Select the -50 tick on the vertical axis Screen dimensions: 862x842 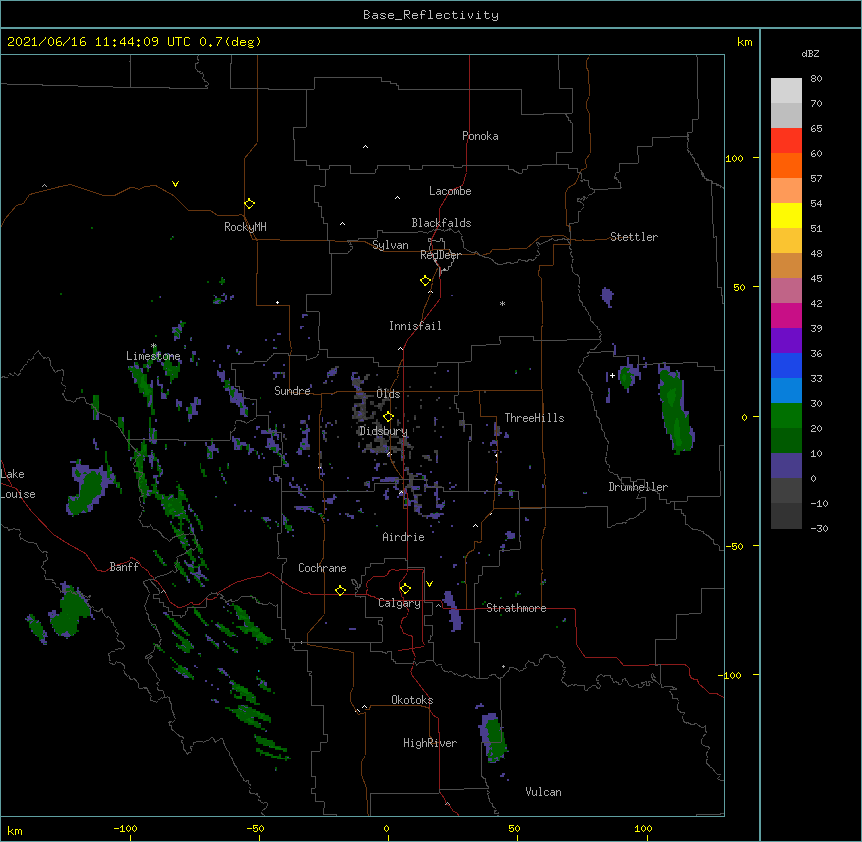(x=734, y=546)
